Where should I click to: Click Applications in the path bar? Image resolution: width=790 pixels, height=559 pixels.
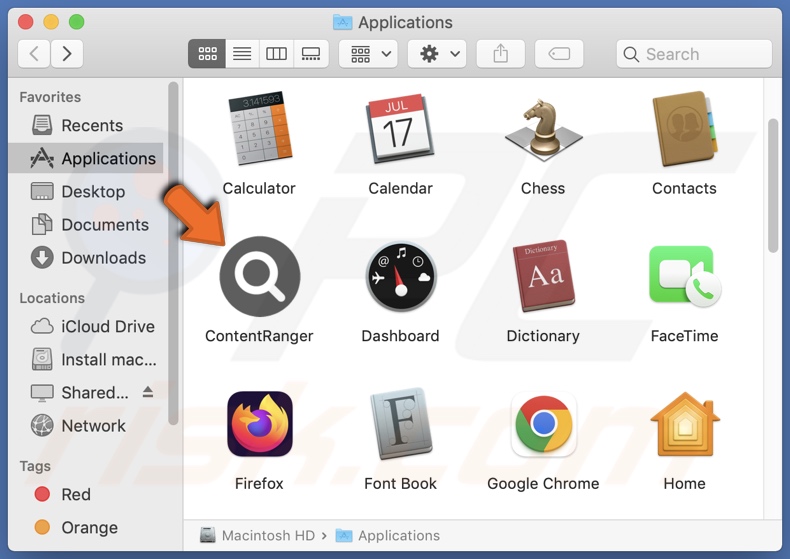pyautogui.click(x=388, y=535)
